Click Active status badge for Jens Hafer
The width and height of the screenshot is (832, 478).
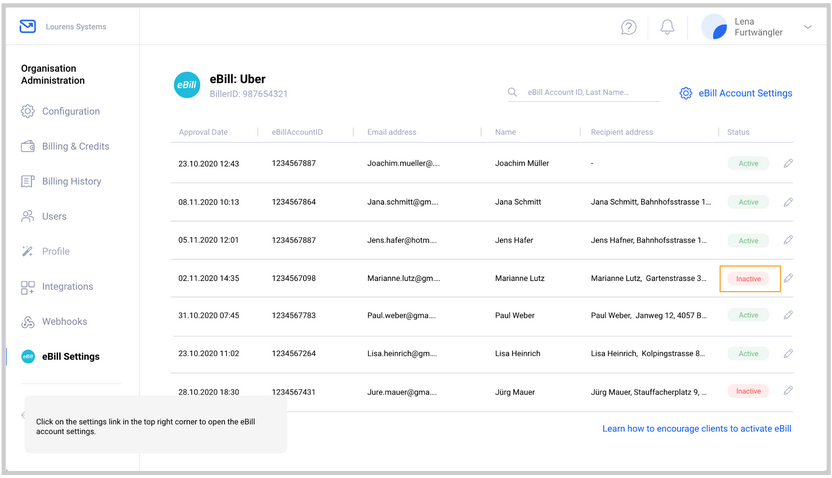tap(748, 240)
